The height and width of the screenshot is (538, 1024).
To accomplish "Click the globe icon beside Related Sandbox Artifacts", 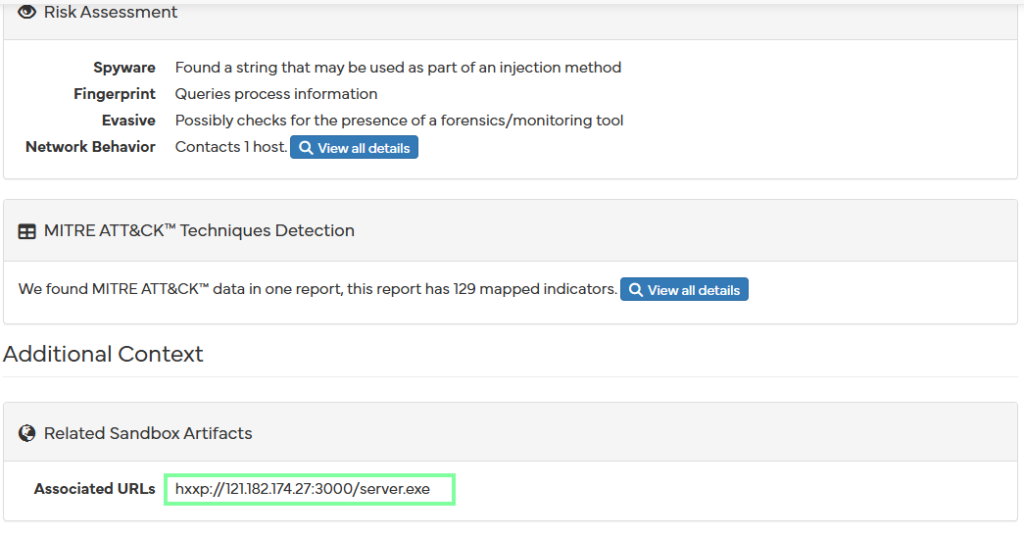I will tap(27, 434).
